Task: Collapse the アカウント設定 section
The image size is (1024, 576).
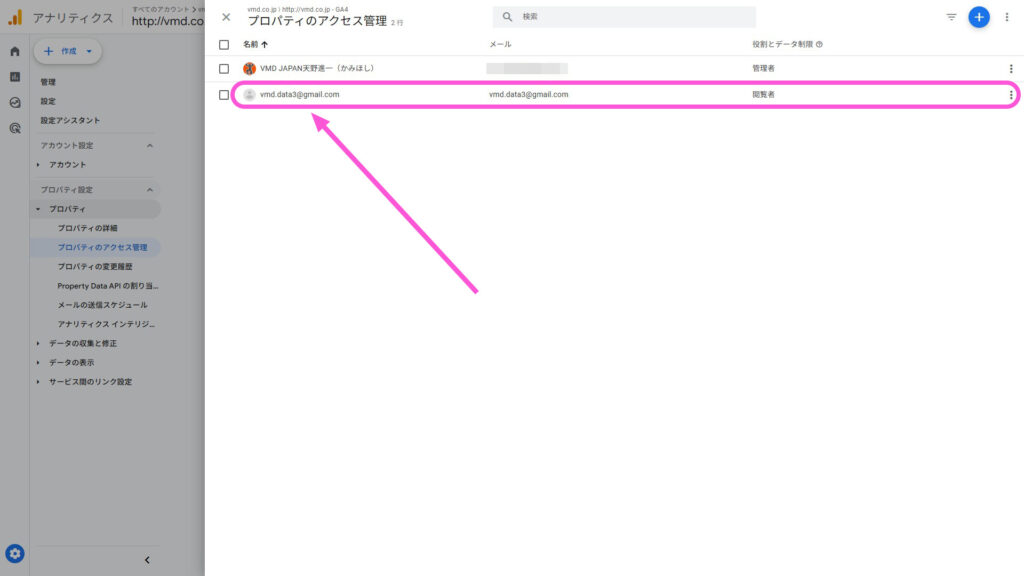Action: (x=151, y=145)
